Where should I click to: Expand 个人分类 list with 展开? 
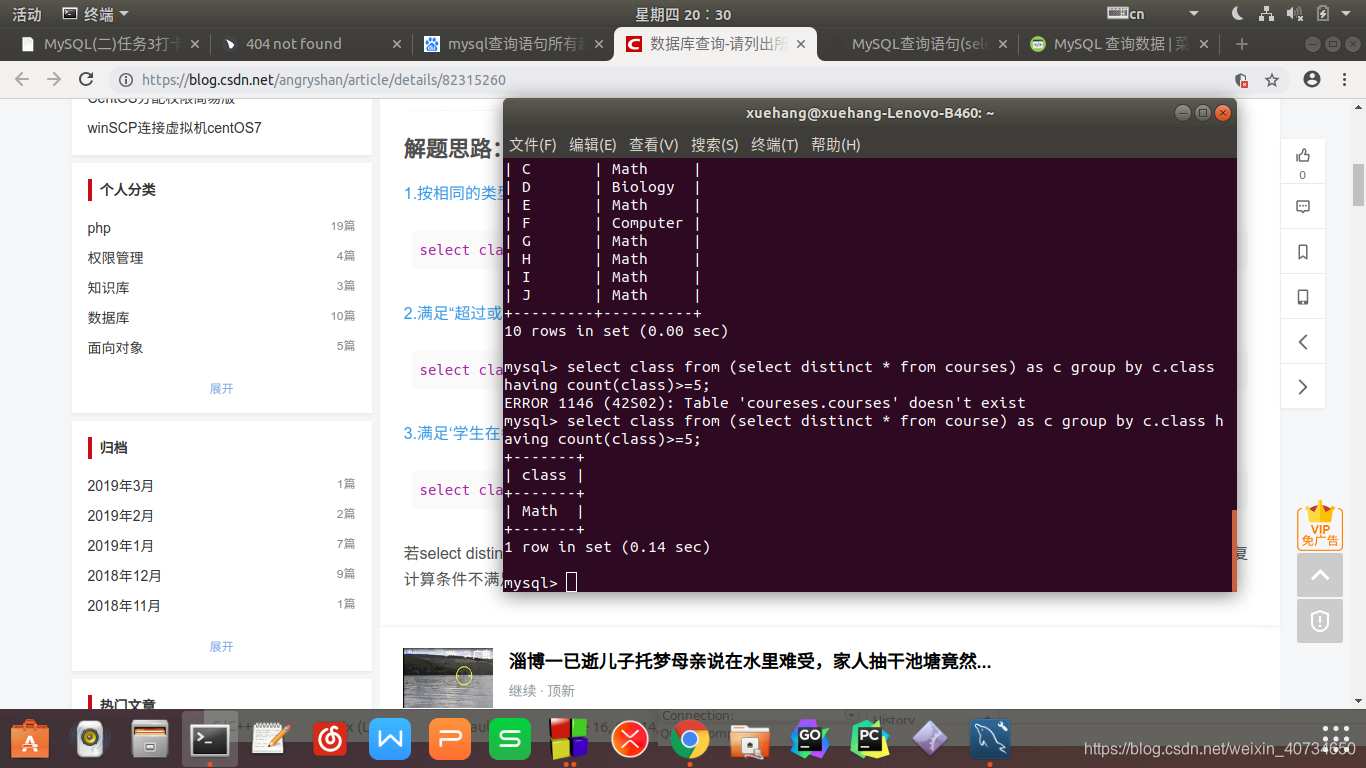(221, 388)
